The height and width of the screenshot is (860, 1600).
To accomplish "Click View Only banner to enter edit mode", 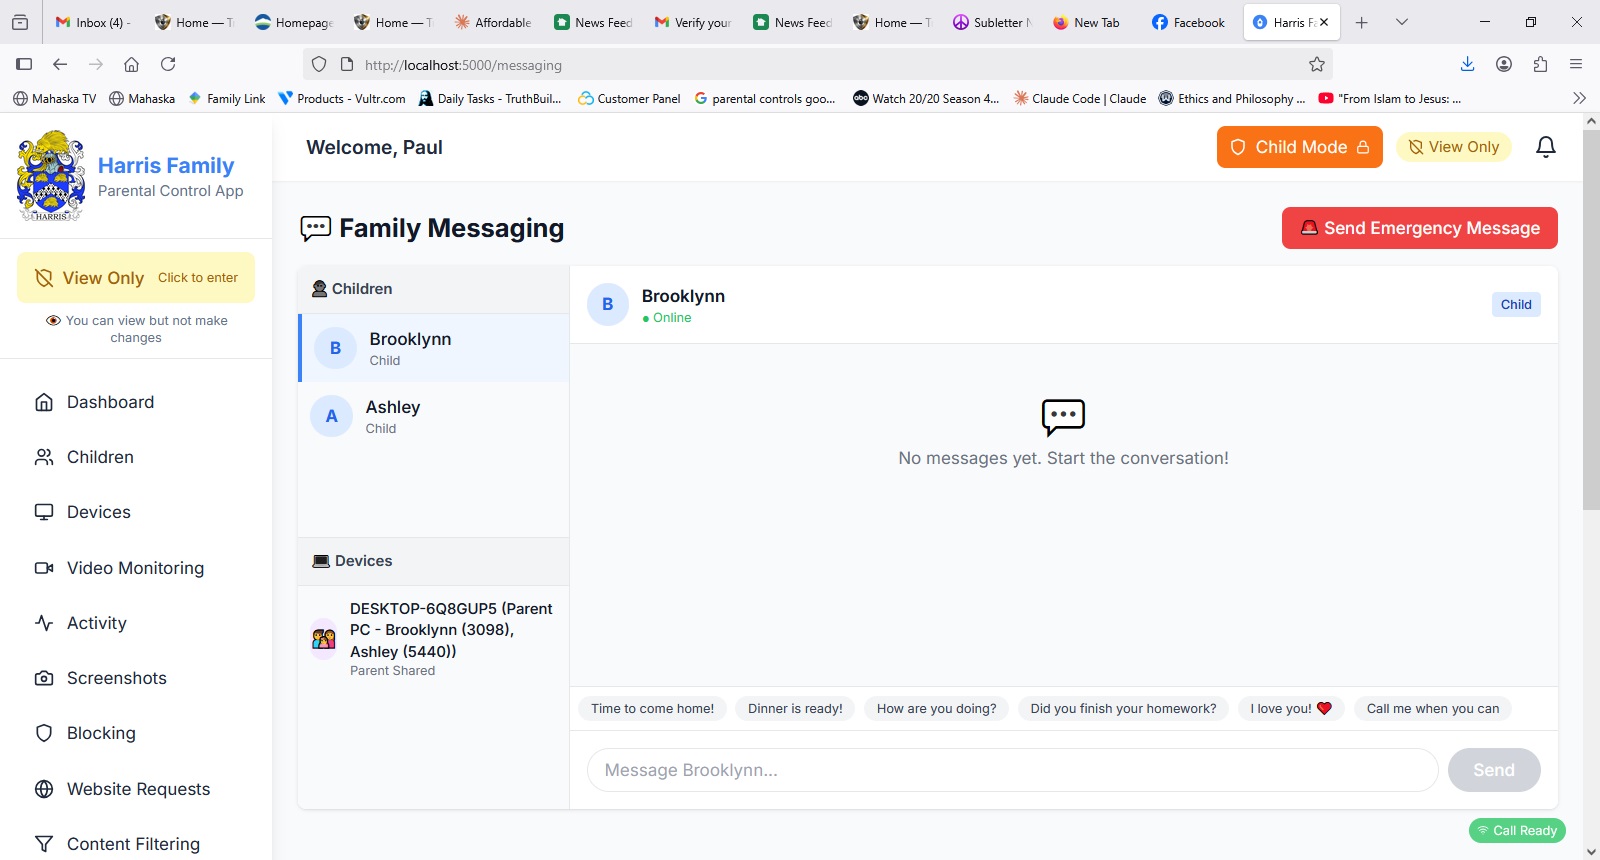I will [136, 278].
